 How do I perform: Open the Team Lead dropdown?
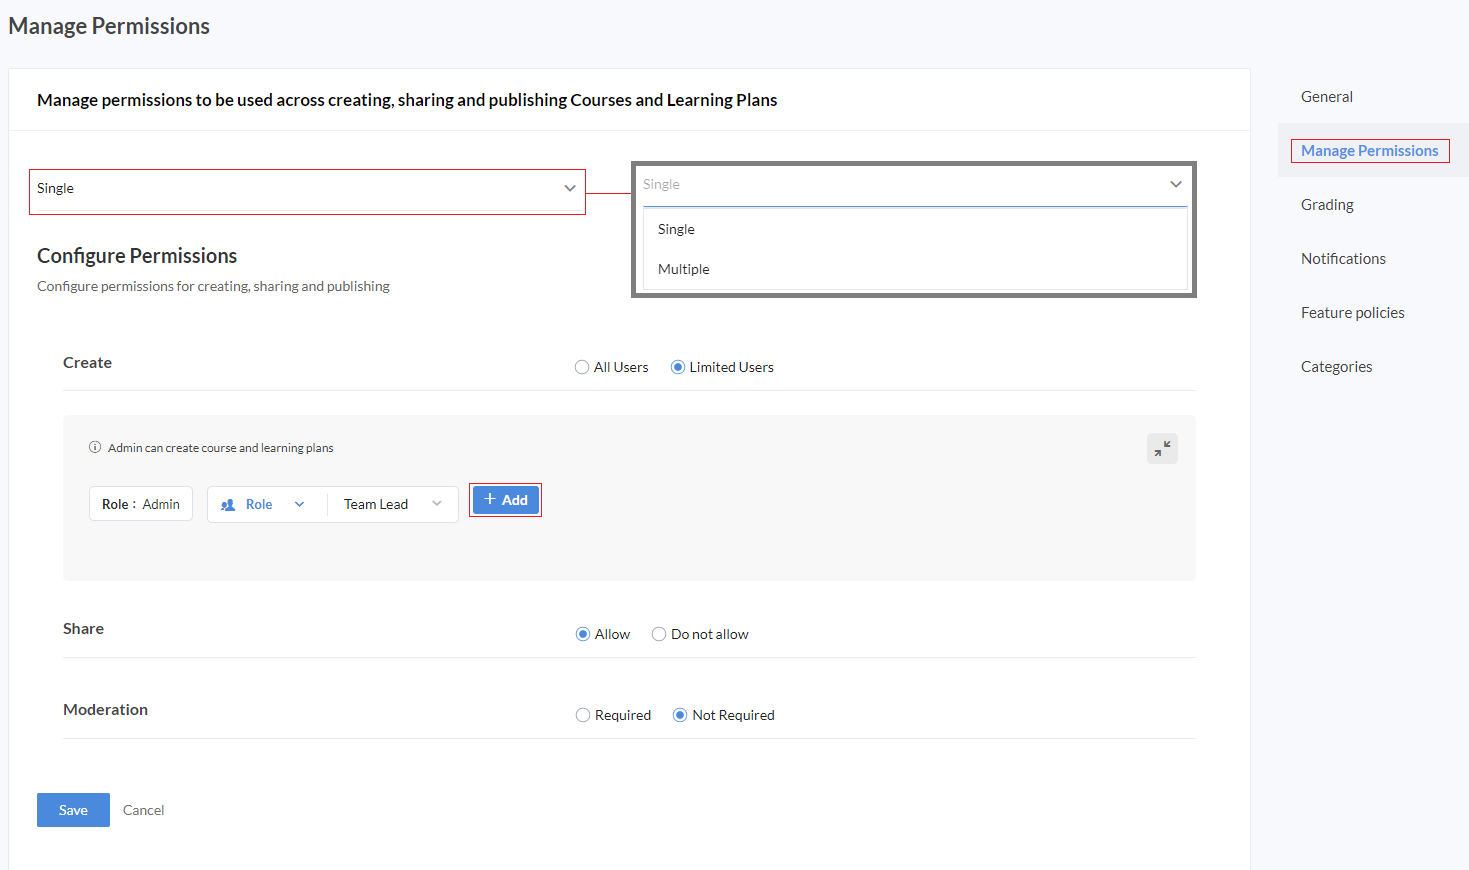point(393,505)
